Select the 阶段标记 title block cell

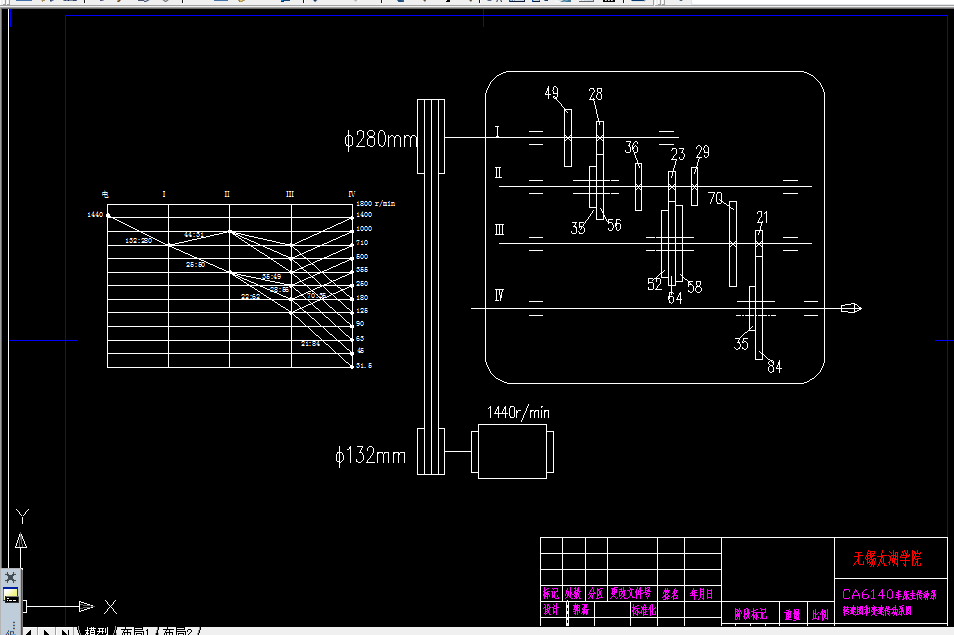click(x=750, y=614)
